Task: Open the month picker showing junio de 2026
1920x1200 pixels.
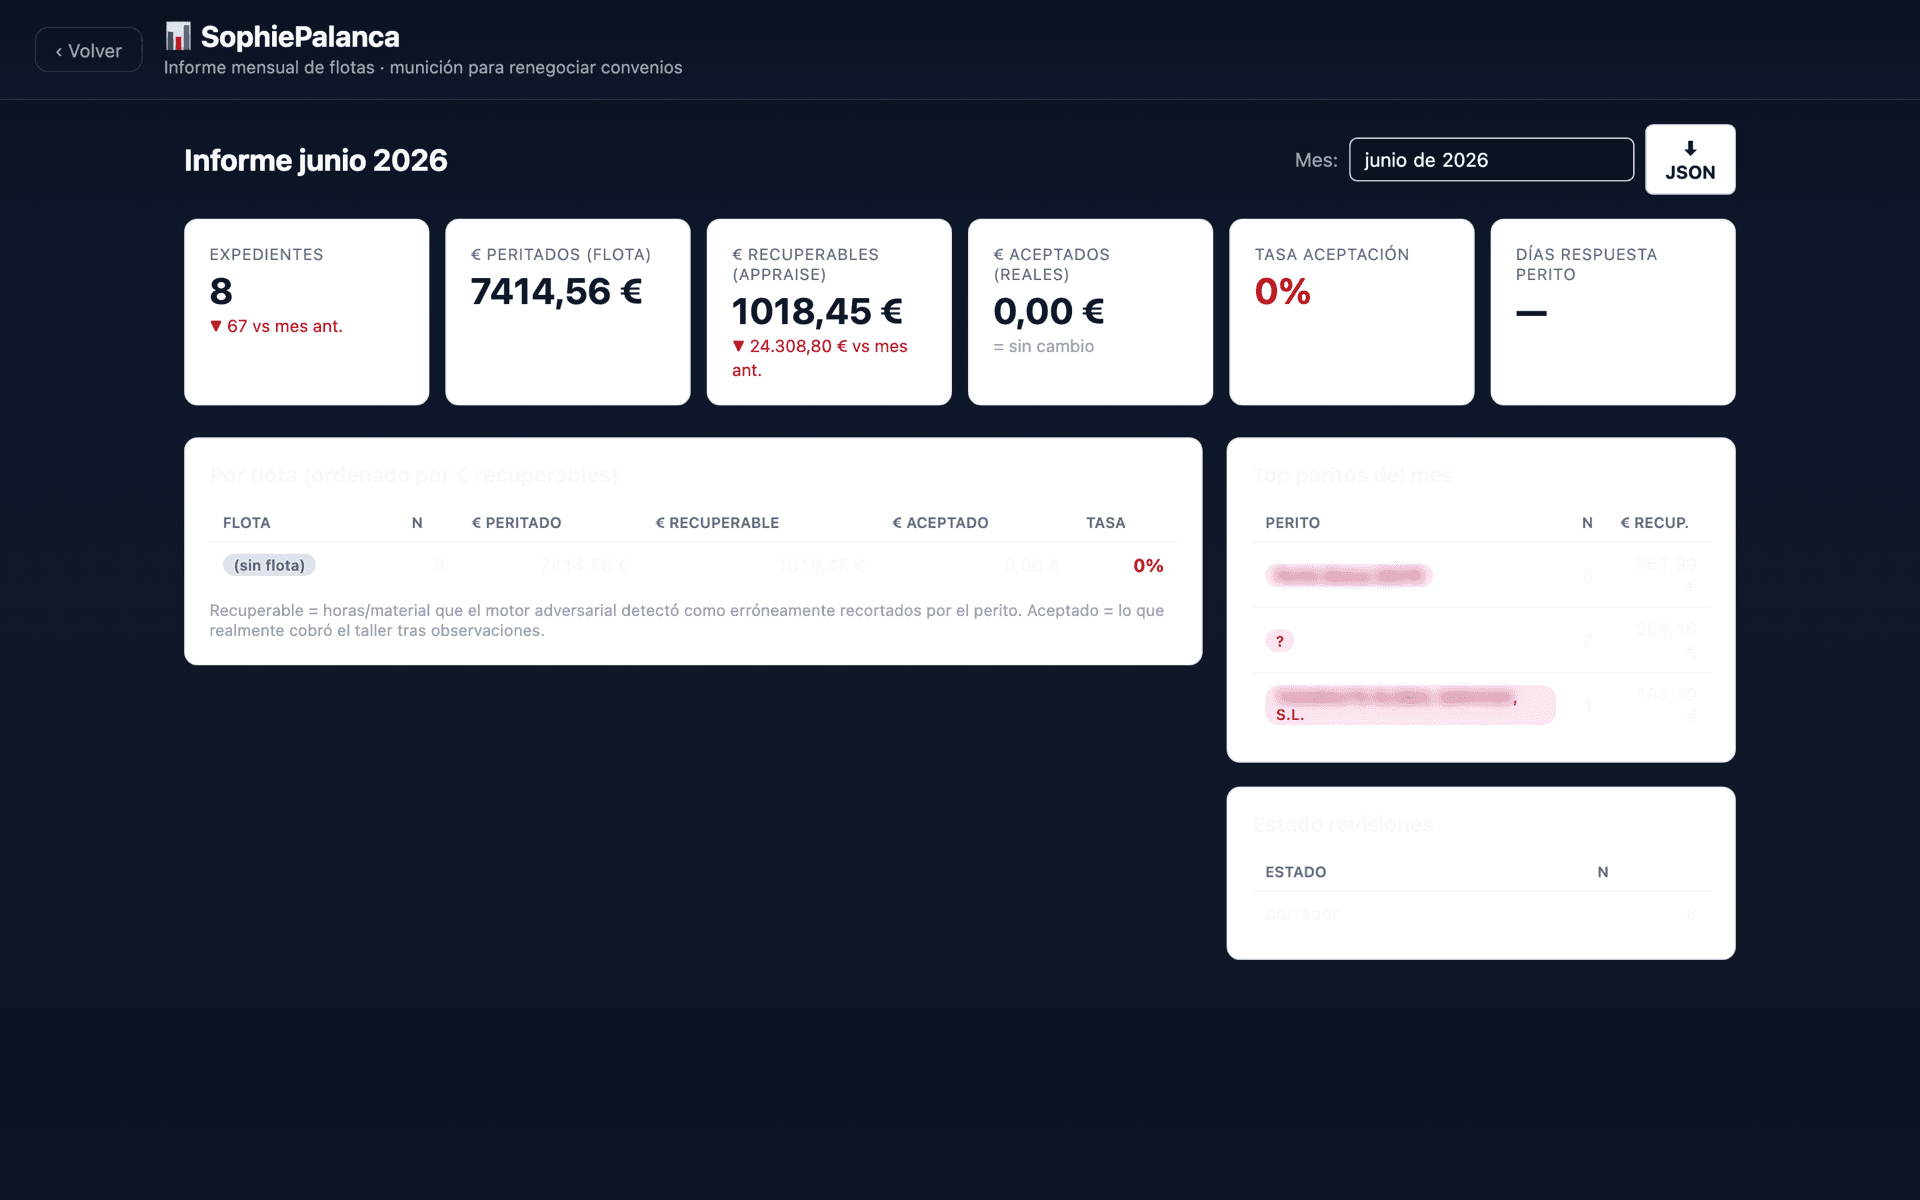Action: 1491,160
